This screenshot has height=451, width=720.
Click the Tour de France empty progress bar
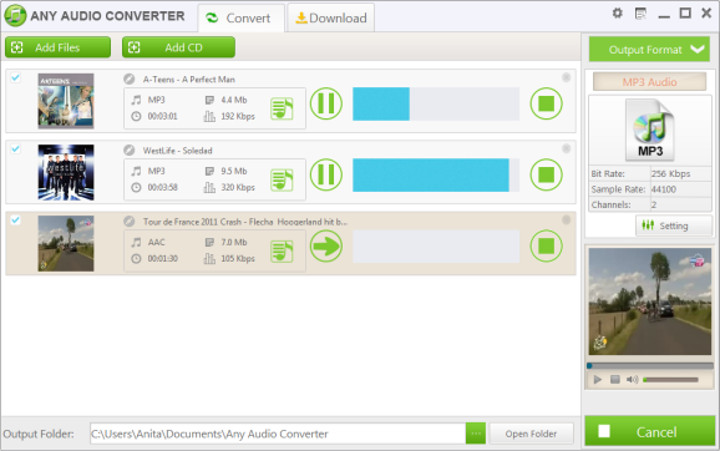[436, 246]
